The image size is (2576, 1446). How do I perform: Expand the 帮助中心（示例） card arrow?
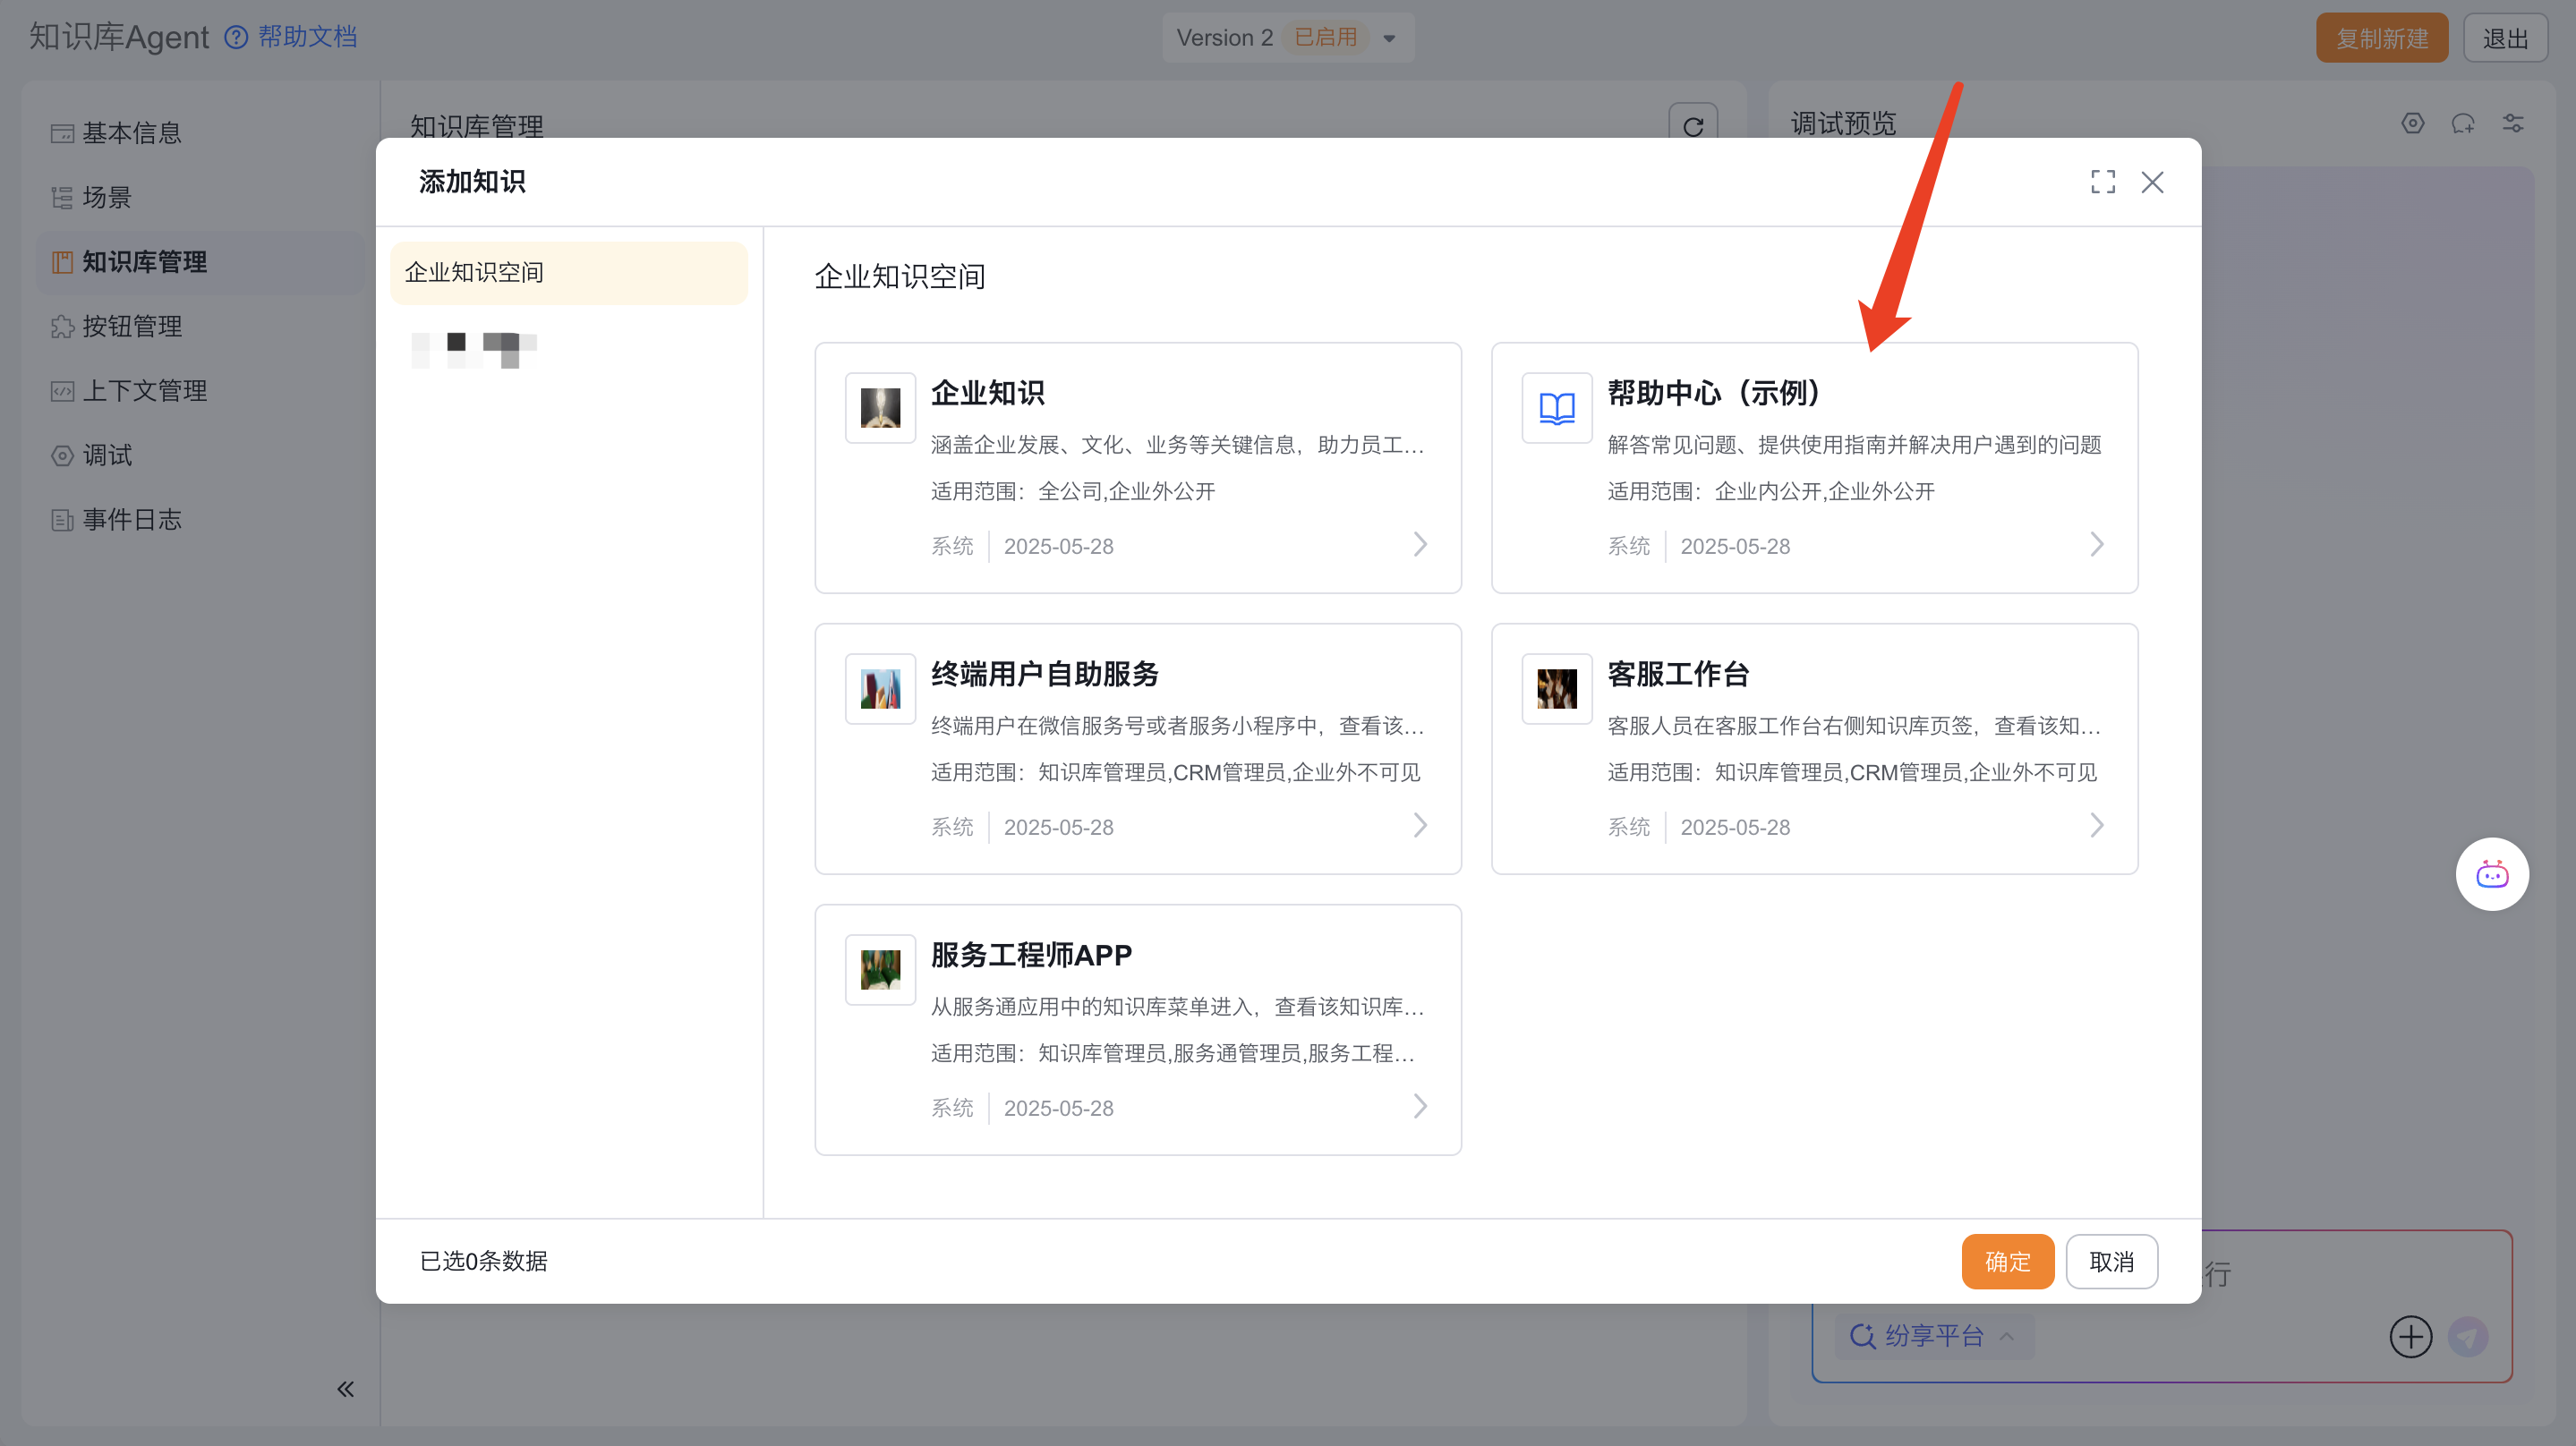click(x=2096, y=545)
